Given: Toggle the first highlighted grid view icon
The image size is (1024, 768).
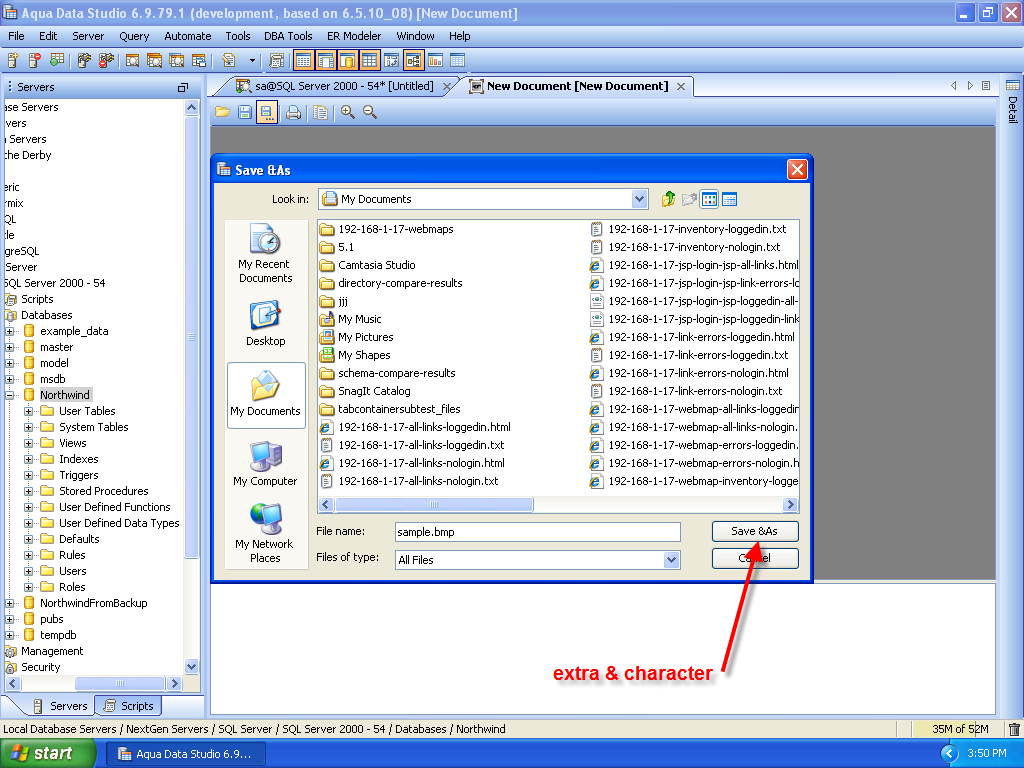Looking at the screenshot, I should [303, 61].
